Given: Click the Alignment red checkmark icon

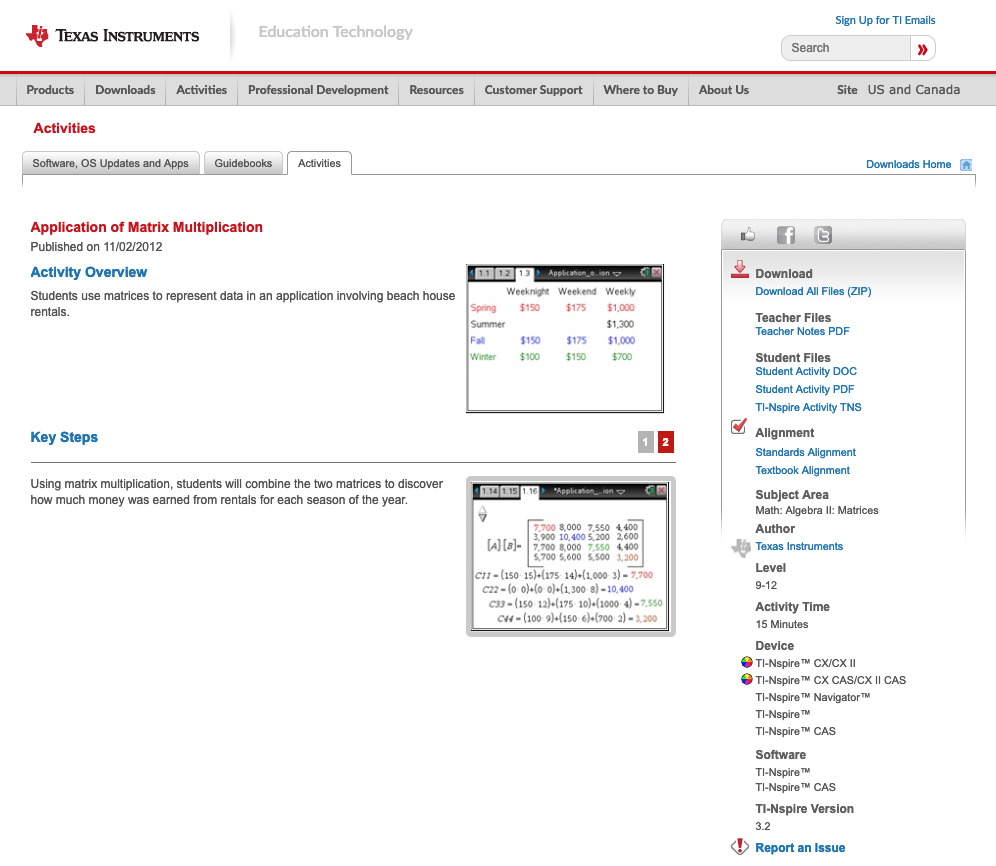Looking at the screenshot, I should (740, 428).
